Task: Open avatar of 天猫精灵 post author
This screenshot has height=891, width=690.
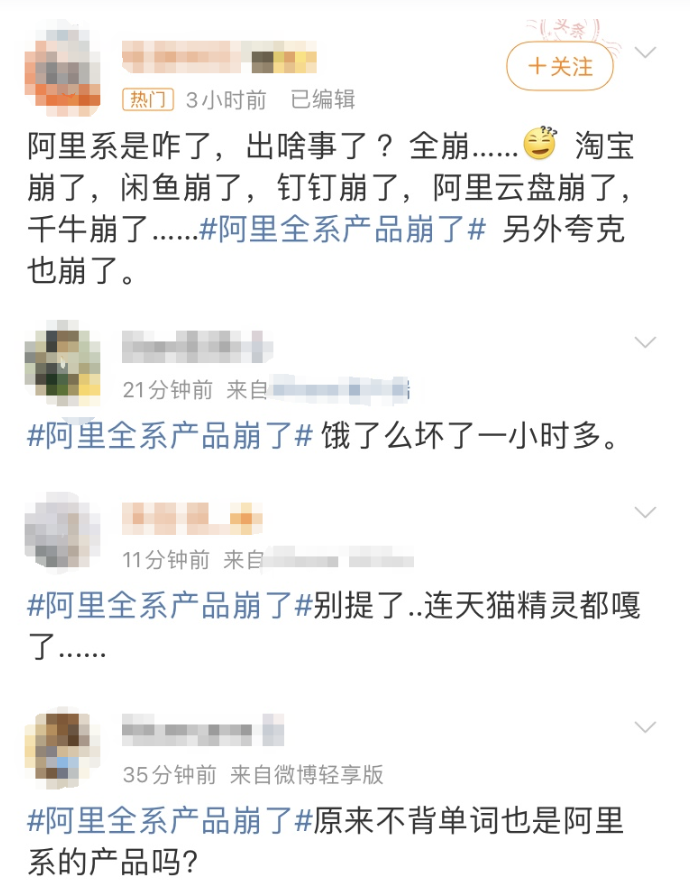Action: coord(63,531)
